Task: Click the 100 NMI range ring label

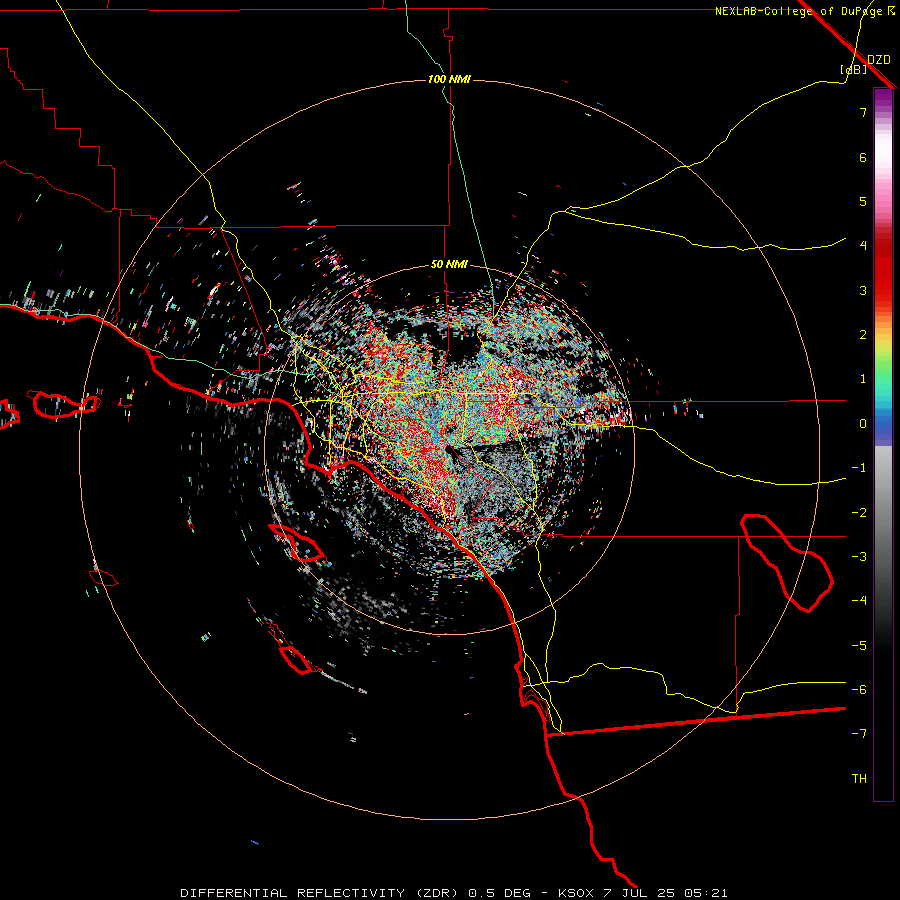Action: [x=449, y=79]
